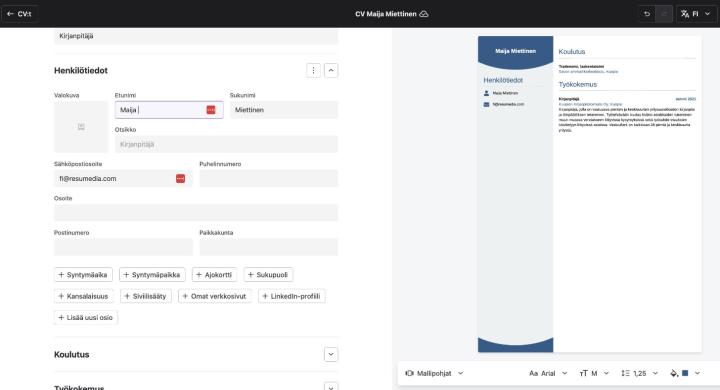Click red icon in email field
Viewport: 720px width, 390px height.
(180, 178)
